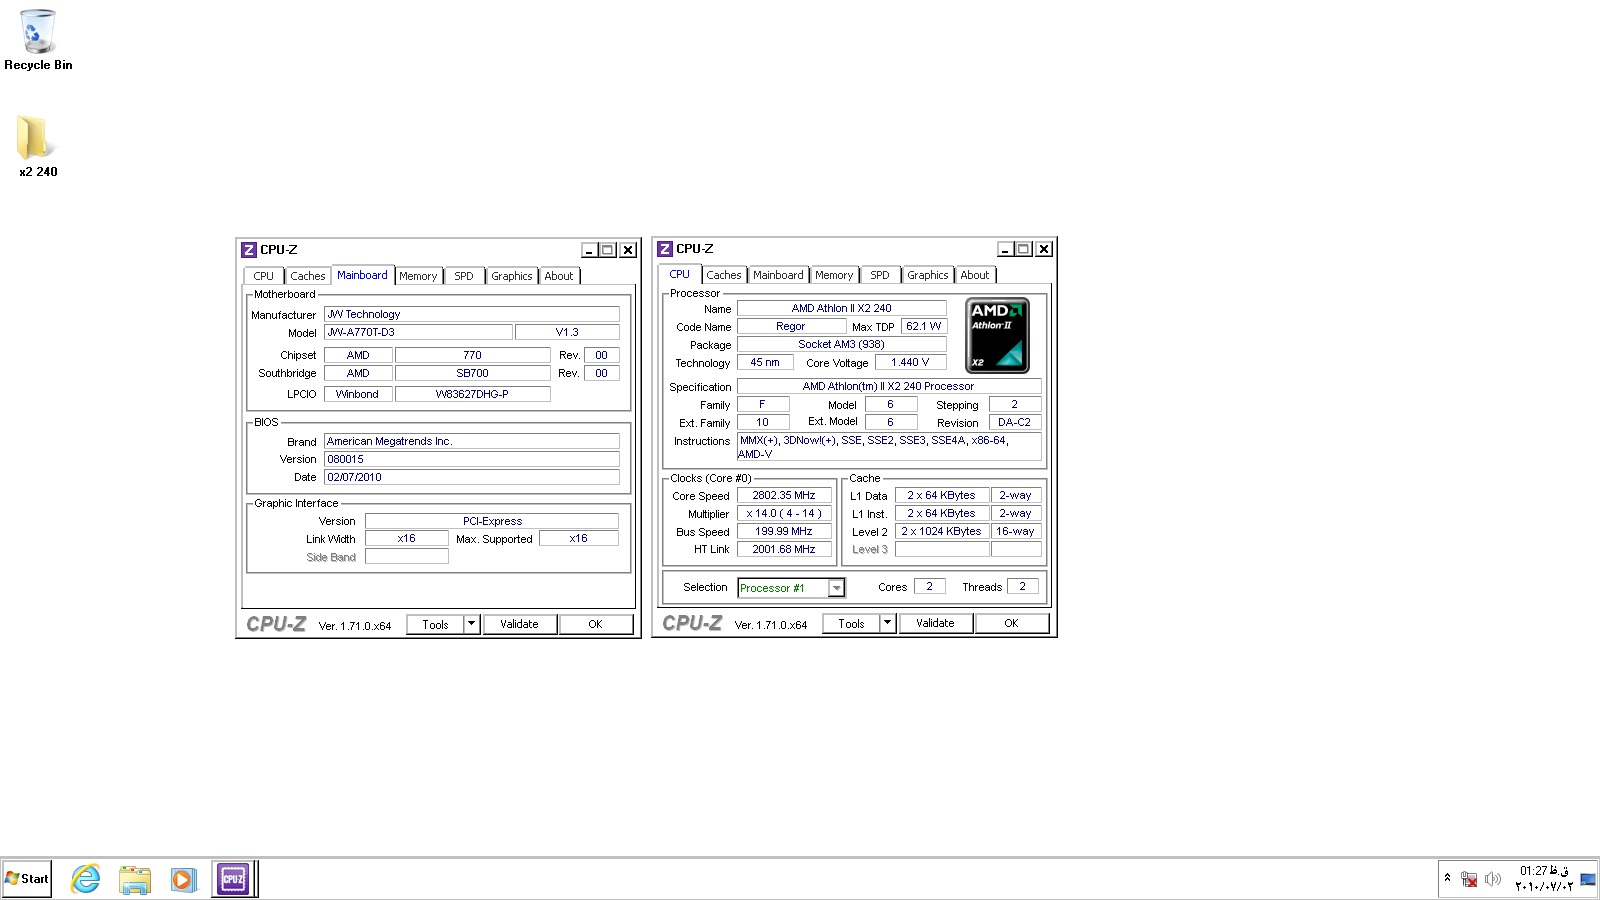This screenshot has height=900, width=1600.
Task: Open SPD tab in right CPU-Z window
Action: point(880,275)
